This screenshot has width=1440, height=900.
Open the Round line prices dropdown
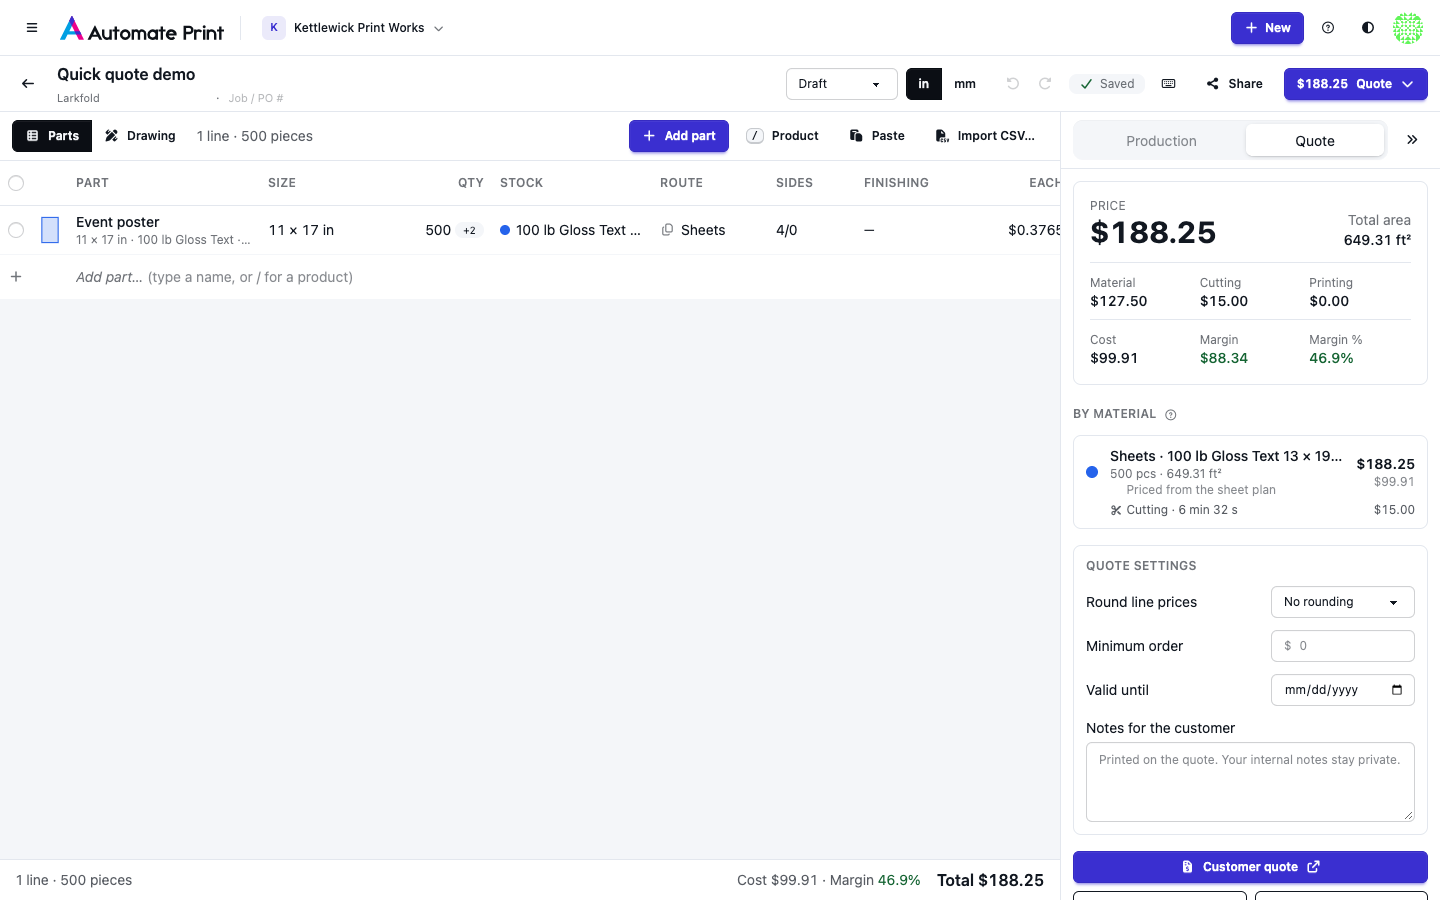pos(1343,602)
